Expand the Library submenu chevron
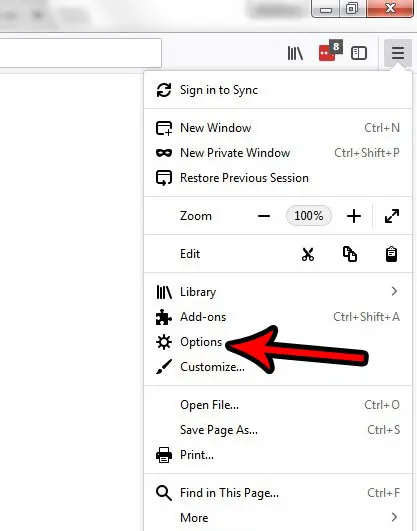Image resolution: width=417 pixels, height=531 pixels. pyautogui.click(x=394, y=291)
